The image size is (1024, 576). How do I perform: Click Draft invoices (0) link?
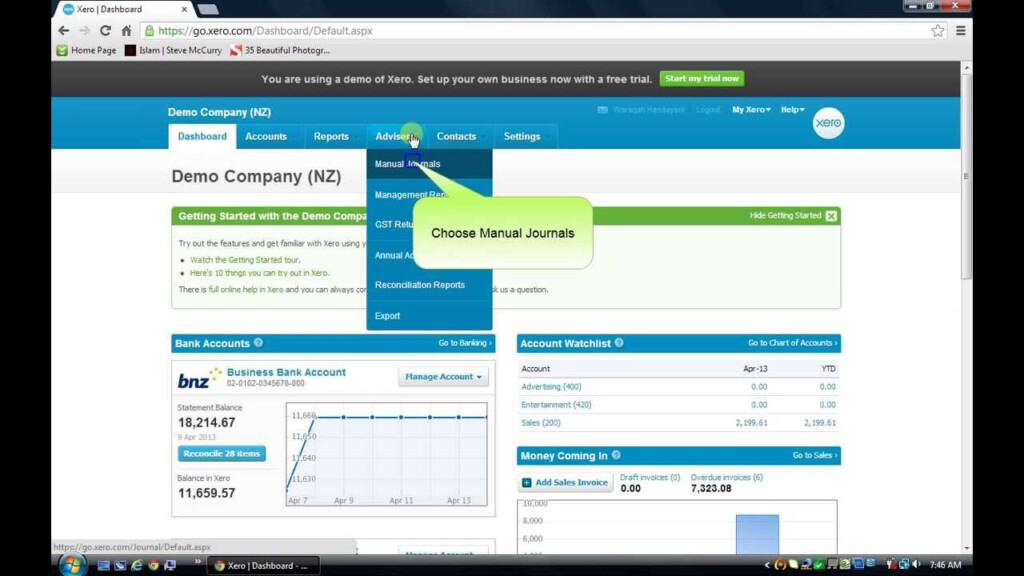coord(650,477)
